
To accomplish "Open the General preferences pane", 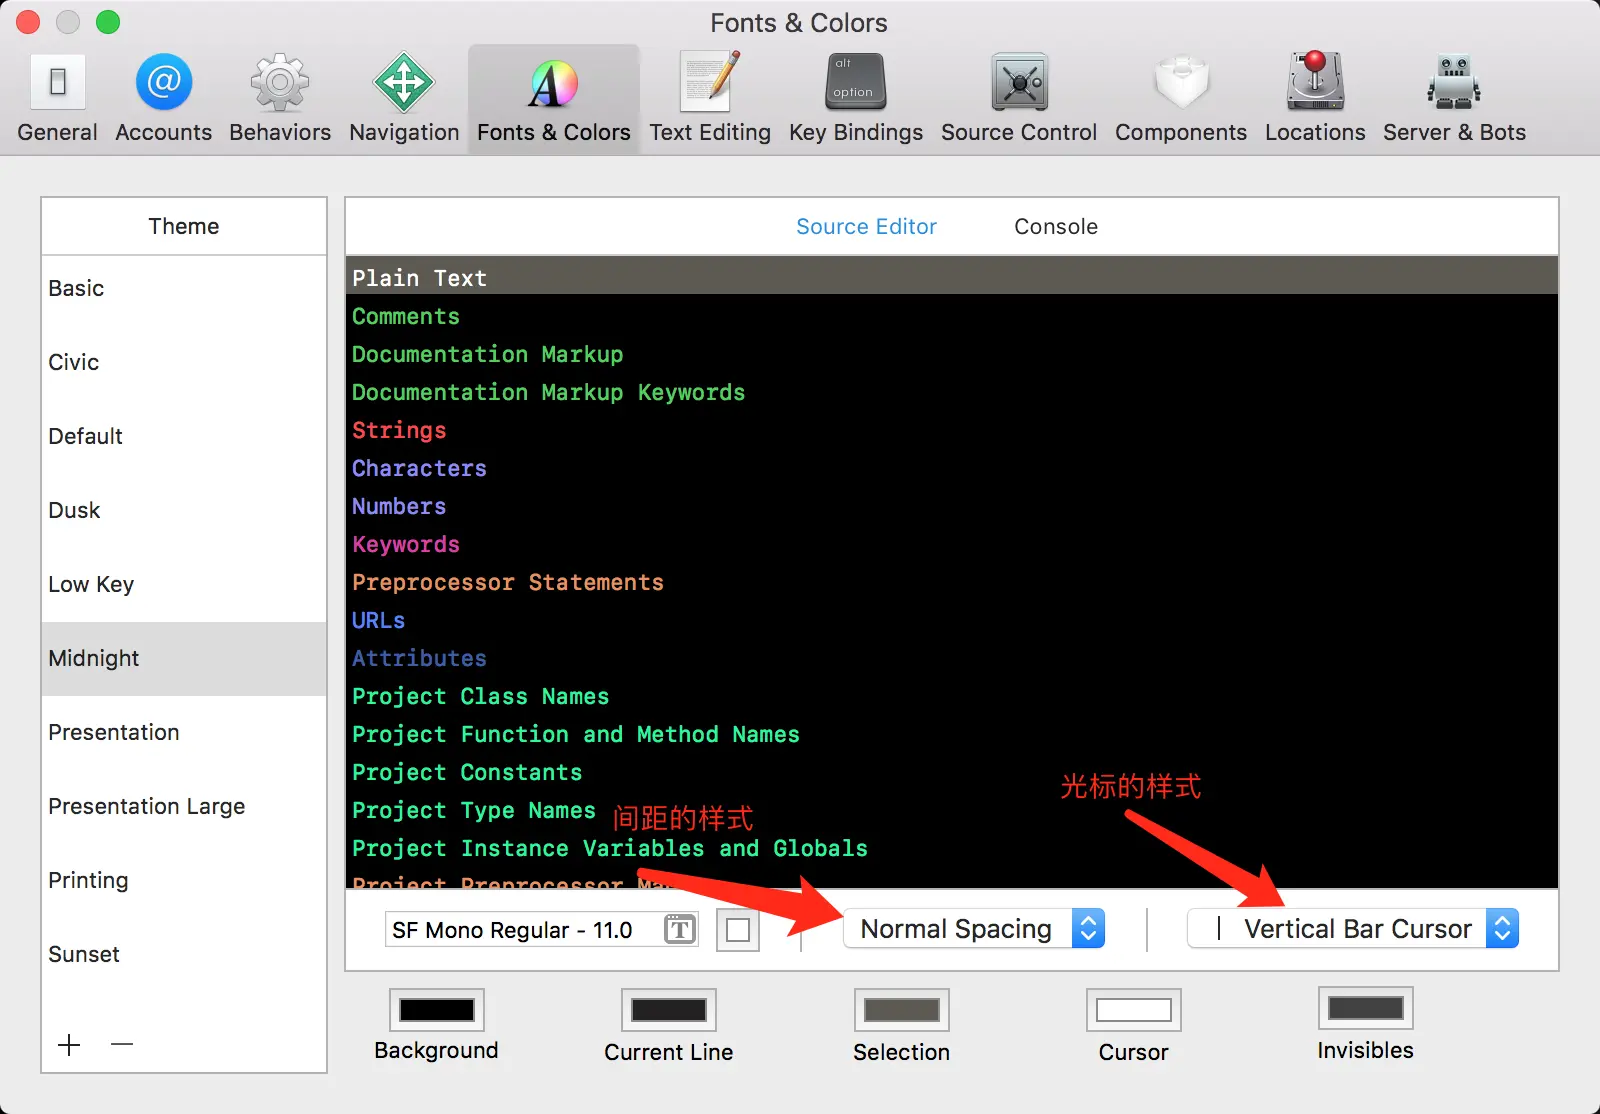I will 57,99.
